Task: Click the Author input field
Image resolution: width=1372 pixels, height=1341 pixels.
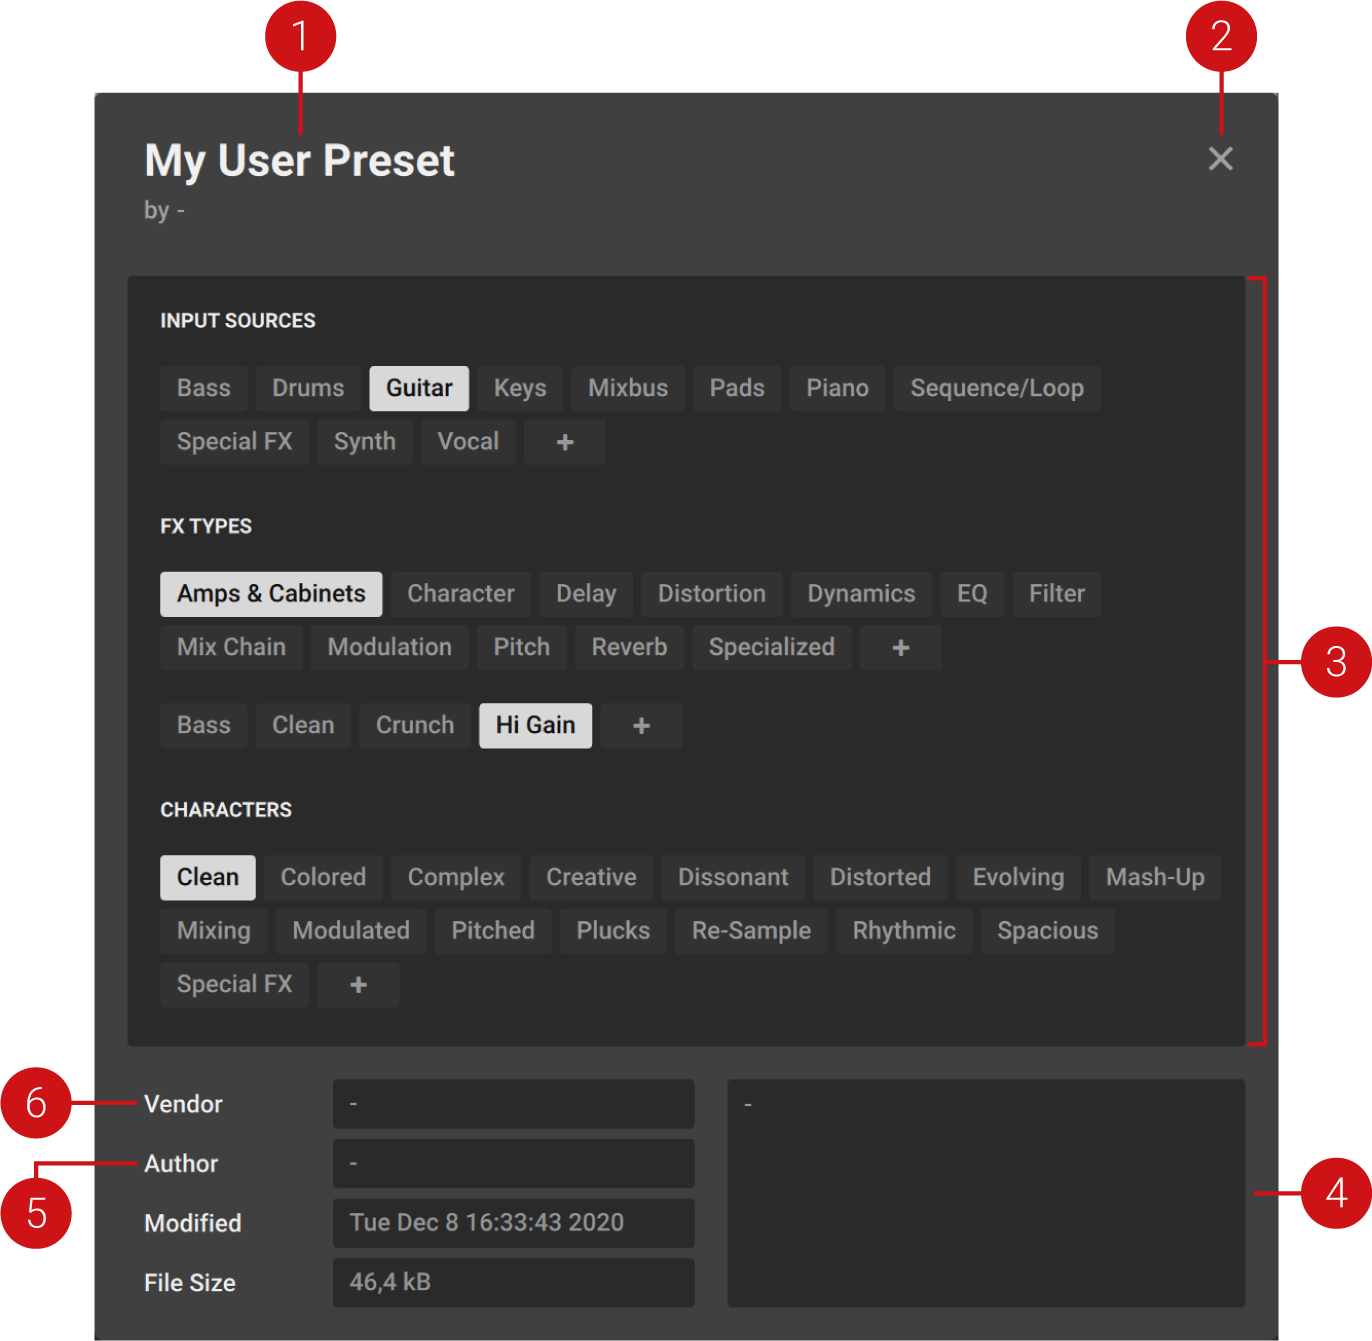Action: click(513, 1163)
